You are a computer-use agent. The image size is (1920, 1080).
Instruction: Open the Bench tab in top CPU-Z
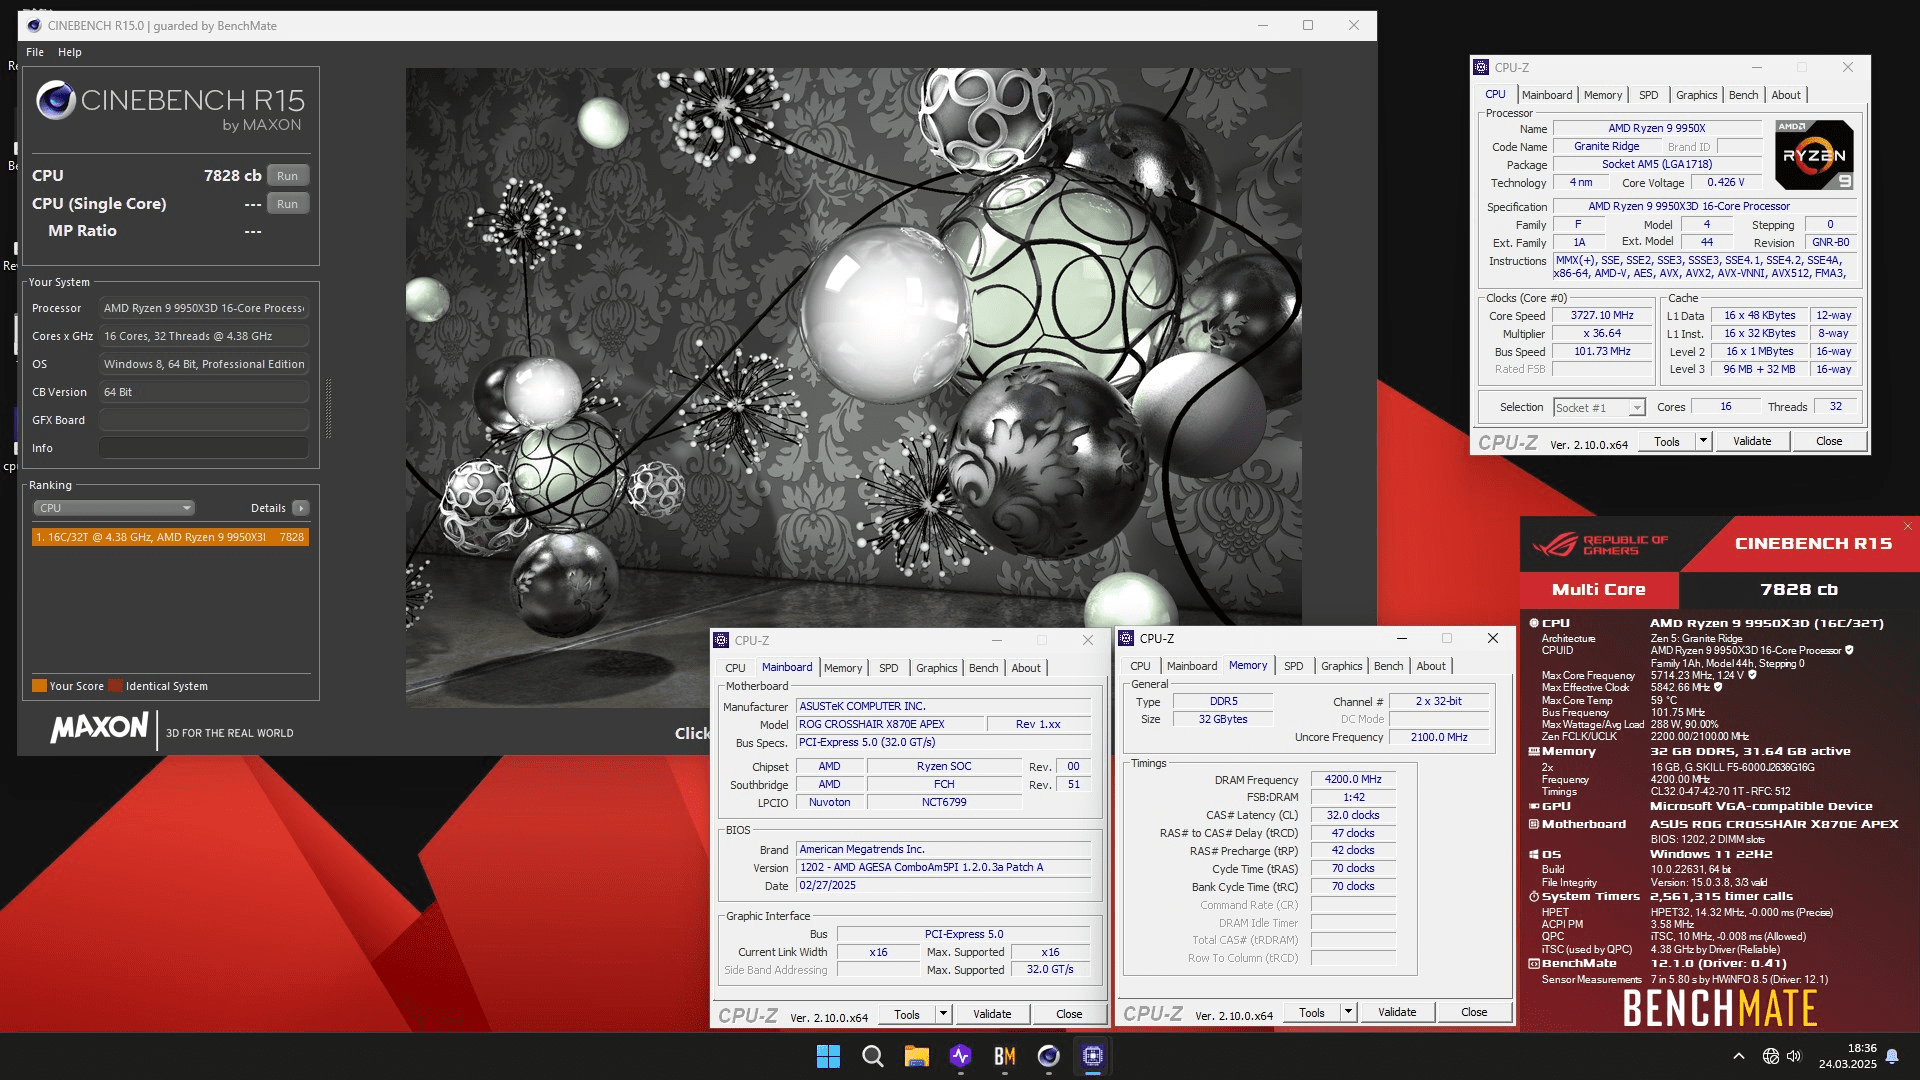[1743, 95]
